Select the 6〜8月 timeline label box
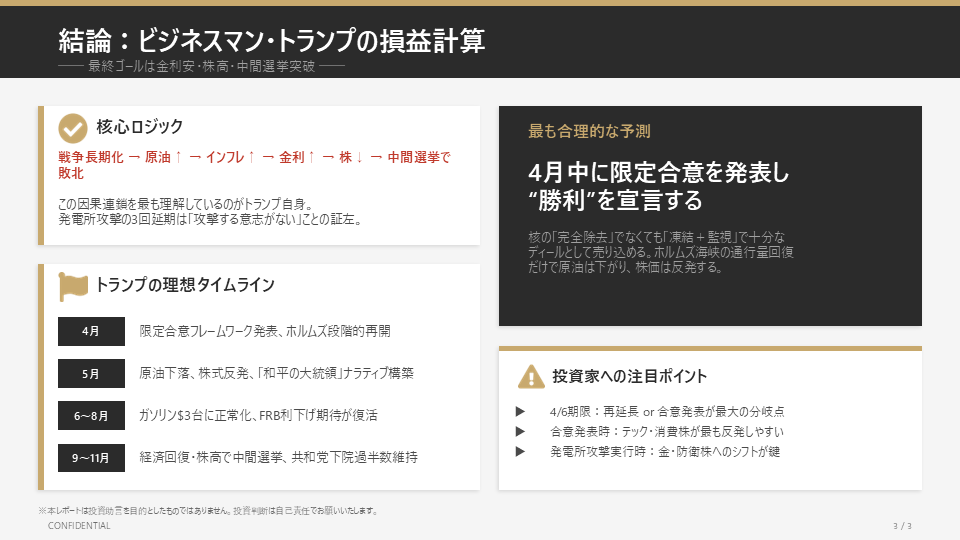Screen dimensions: 960x540 tap(91, 415)
